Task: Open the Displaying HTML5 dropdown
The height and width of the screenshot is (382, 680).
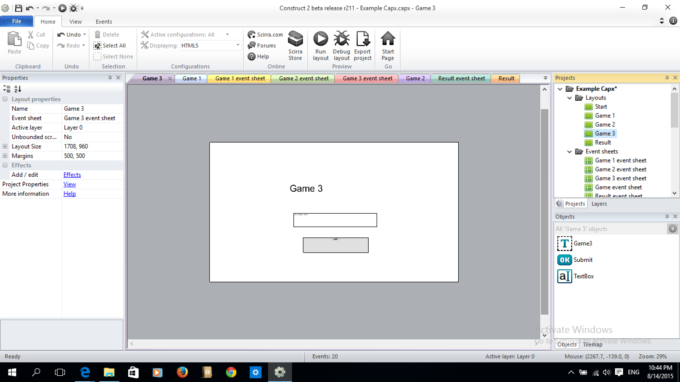Action: click(210, 46)
